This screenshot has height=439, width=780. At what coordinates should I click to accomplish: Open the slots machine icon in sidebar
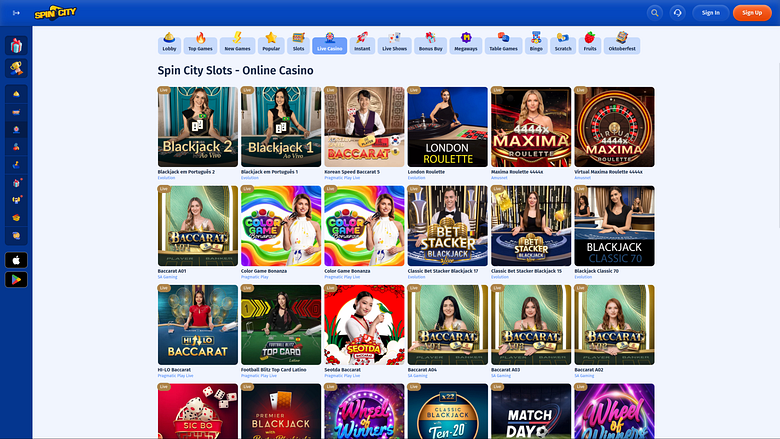16,112
